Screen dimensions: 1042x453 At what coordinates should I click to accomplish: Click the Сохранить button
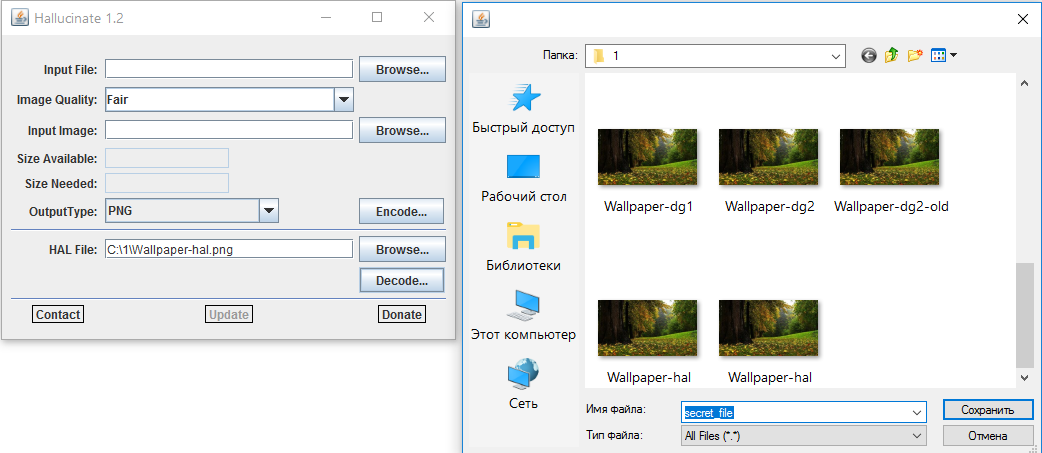(988, 410)
